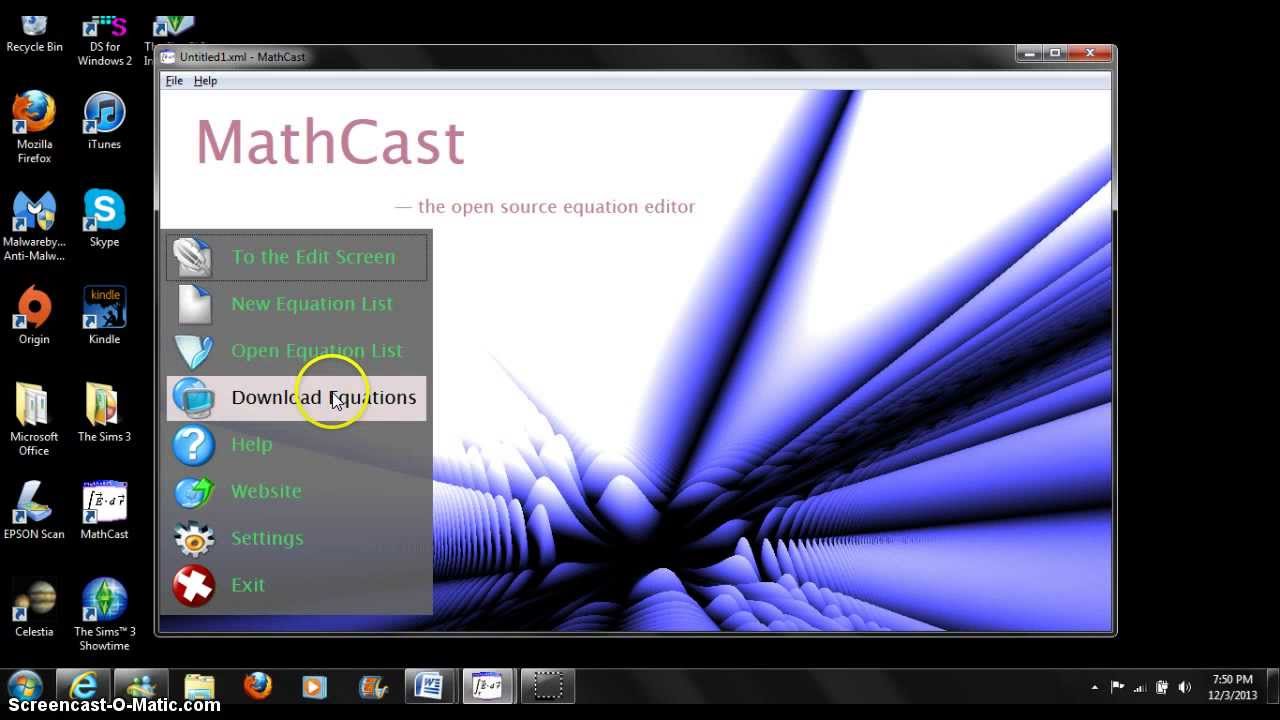Open To the Edit Screen option
This screenshot has width=1280, height=720.
point(296,257)
